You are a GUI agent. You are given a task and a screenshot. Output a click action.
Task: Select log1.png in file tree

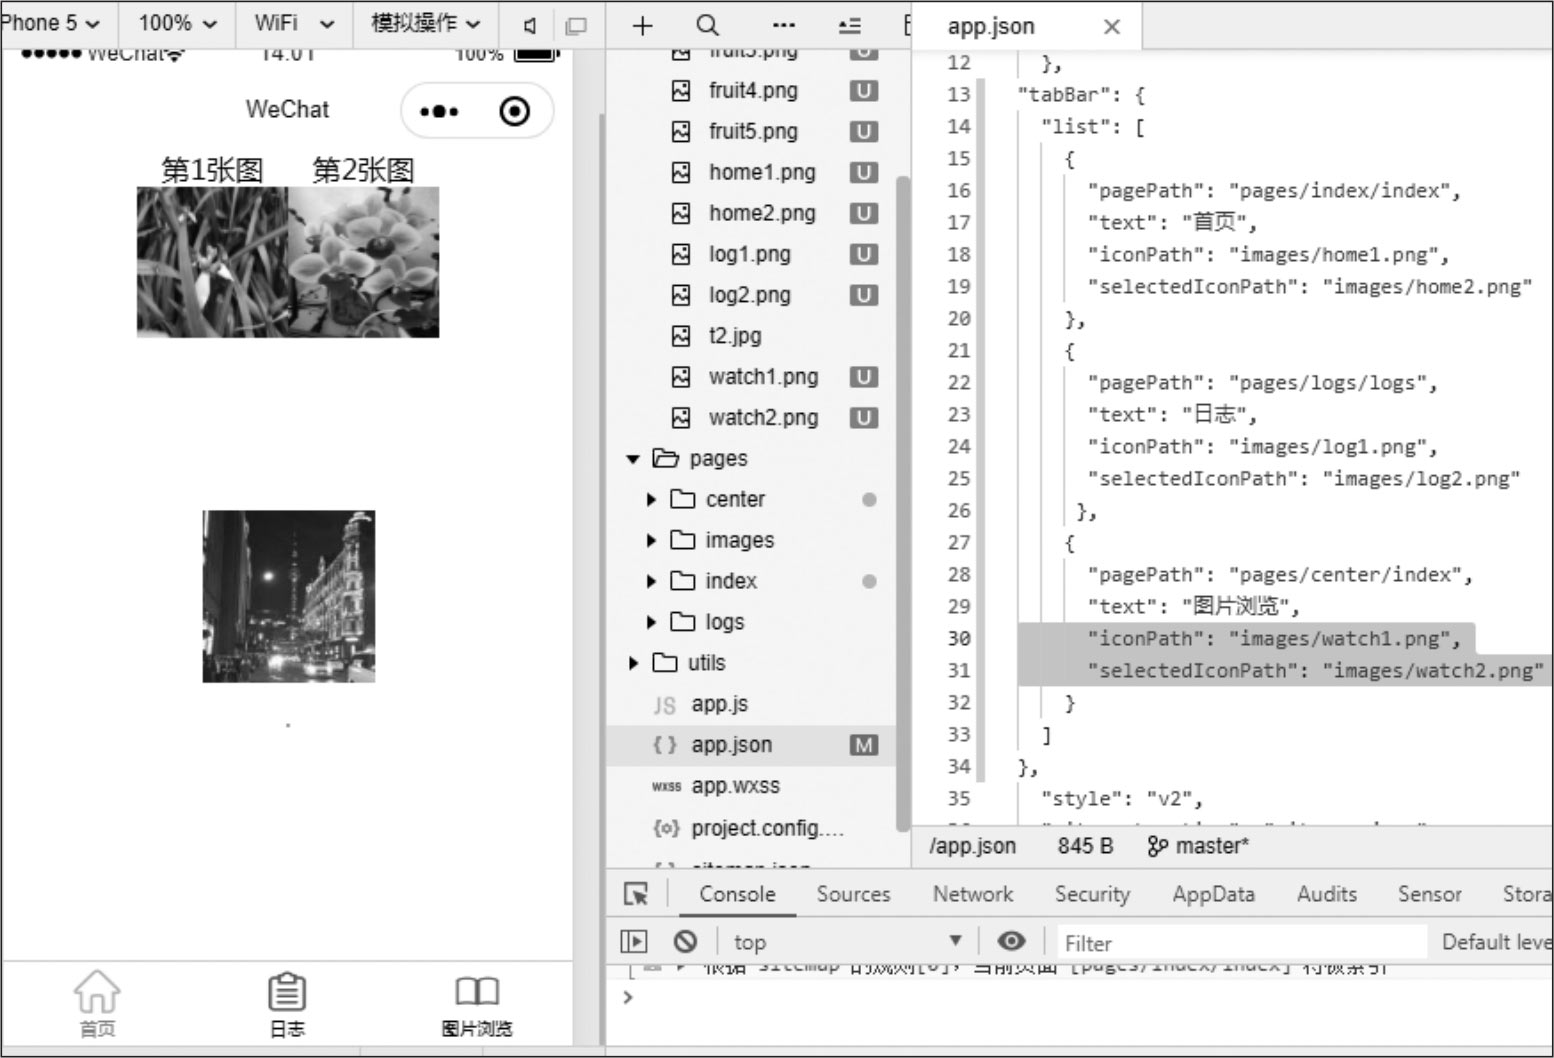pyautogui.click(x=750, y=255)
